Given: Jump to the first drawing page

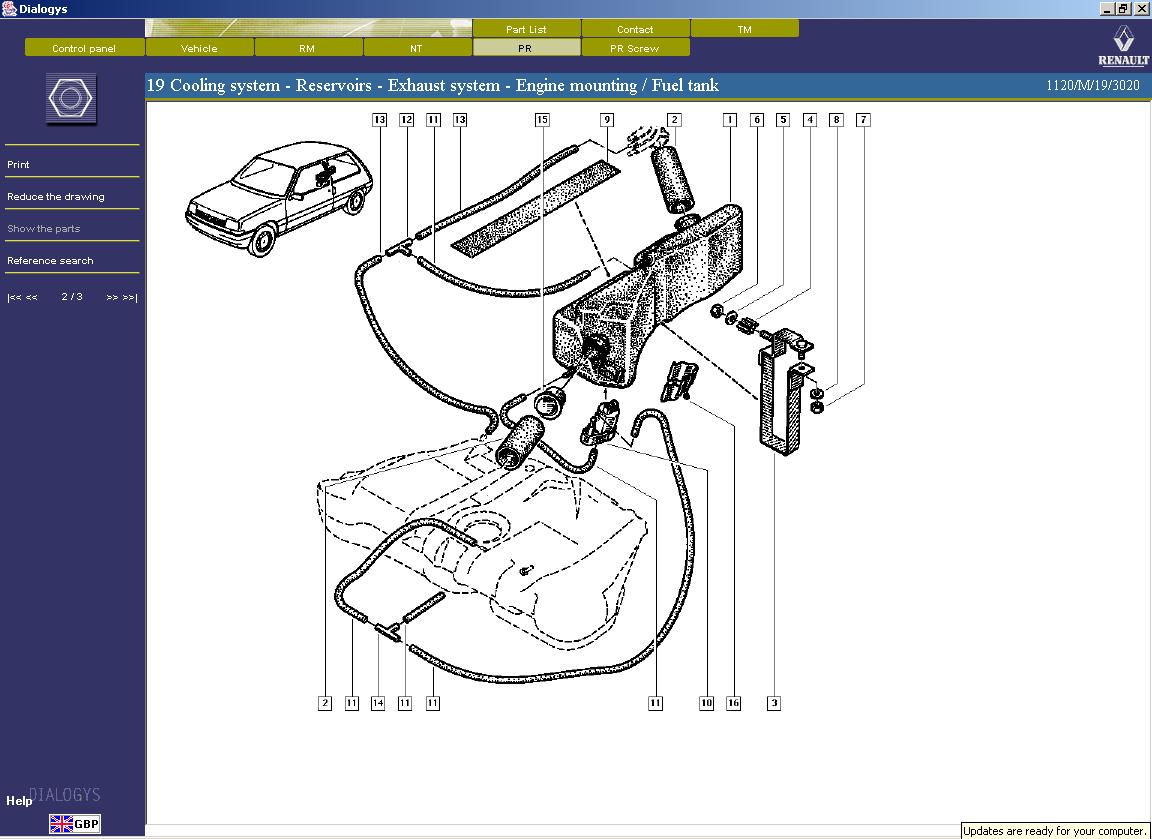Looking at the screenshot, I should pyautogui.click(x=12, y=298).
